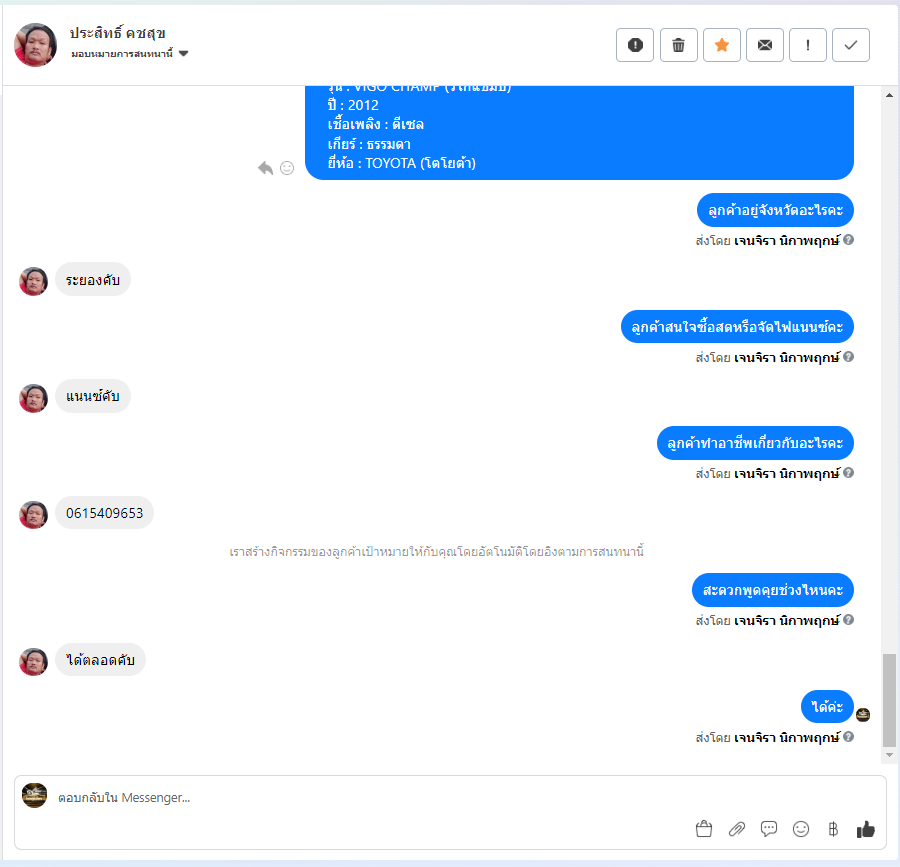900x867 pixels.
Task: Open the customer's profile picture in the header
Action: tap(36, 45)
